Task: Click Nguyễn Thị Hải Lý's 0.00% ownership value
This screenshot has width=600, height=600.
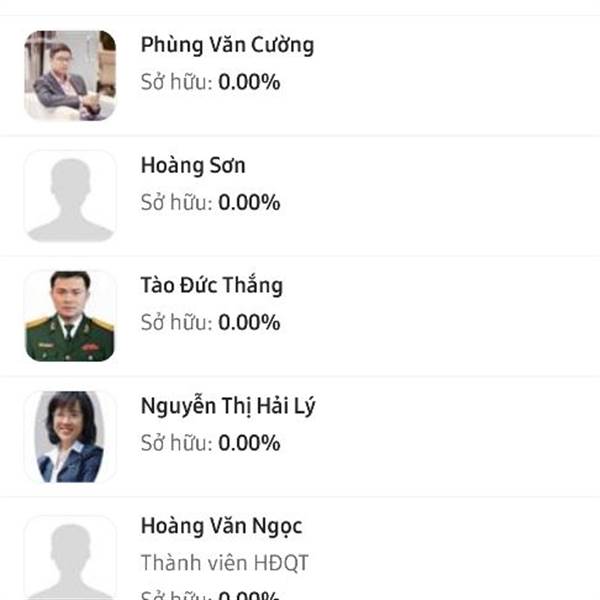Action: [x=249, y=443]
